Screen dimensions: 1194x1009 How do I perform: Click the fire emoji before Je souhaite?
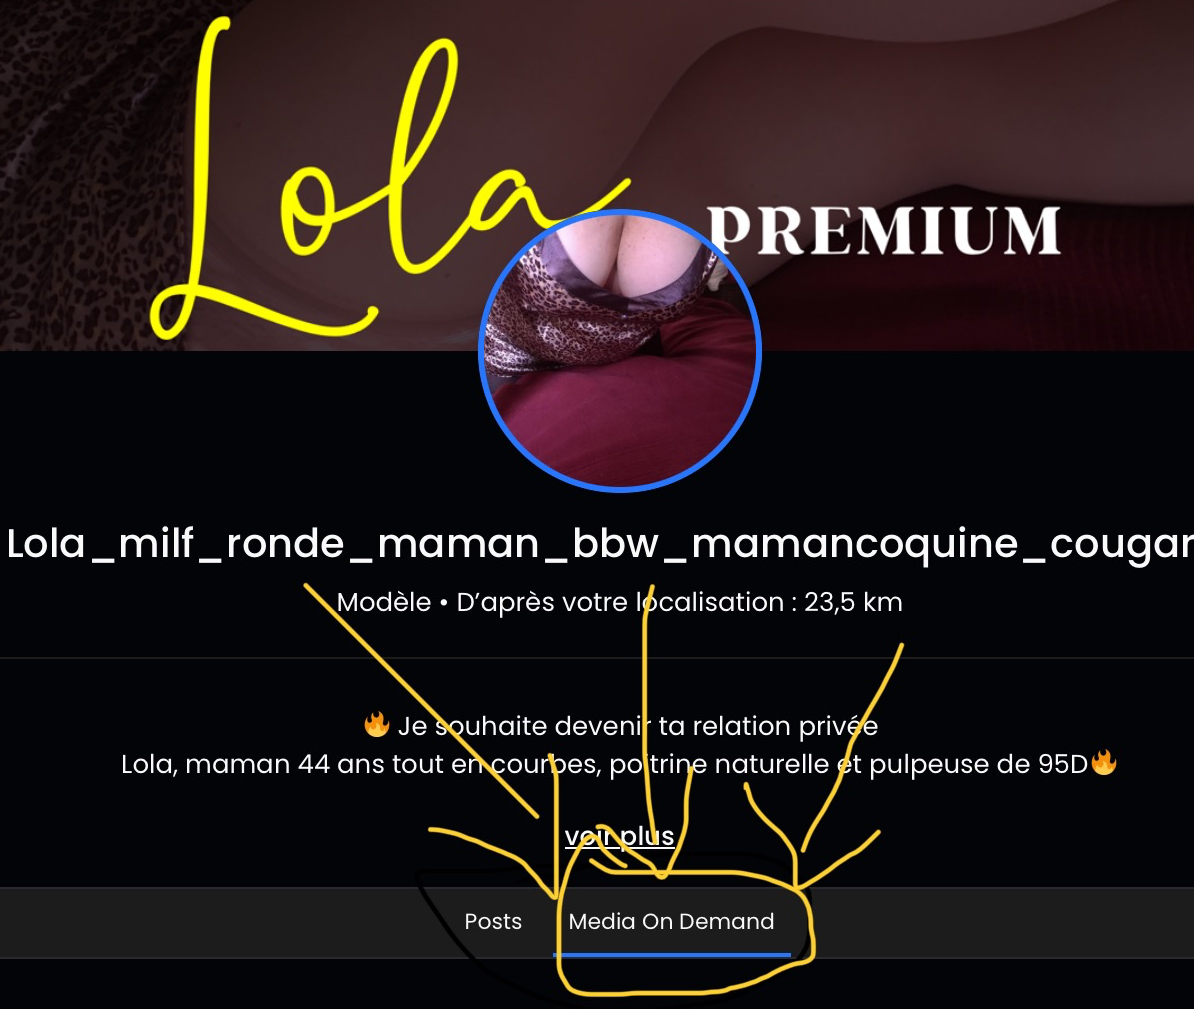click(x=377, y=724)
